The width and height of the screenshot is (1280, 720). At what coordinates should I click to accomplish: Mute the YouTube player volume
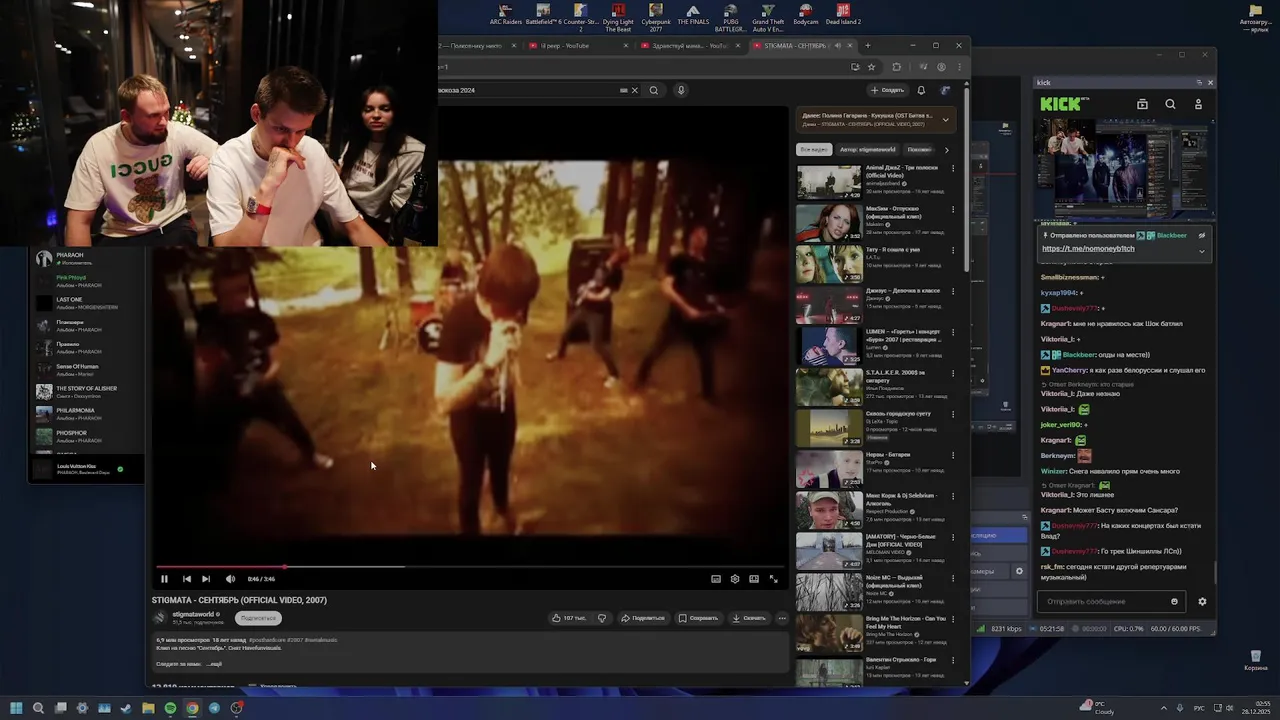[x=230, y=579]
